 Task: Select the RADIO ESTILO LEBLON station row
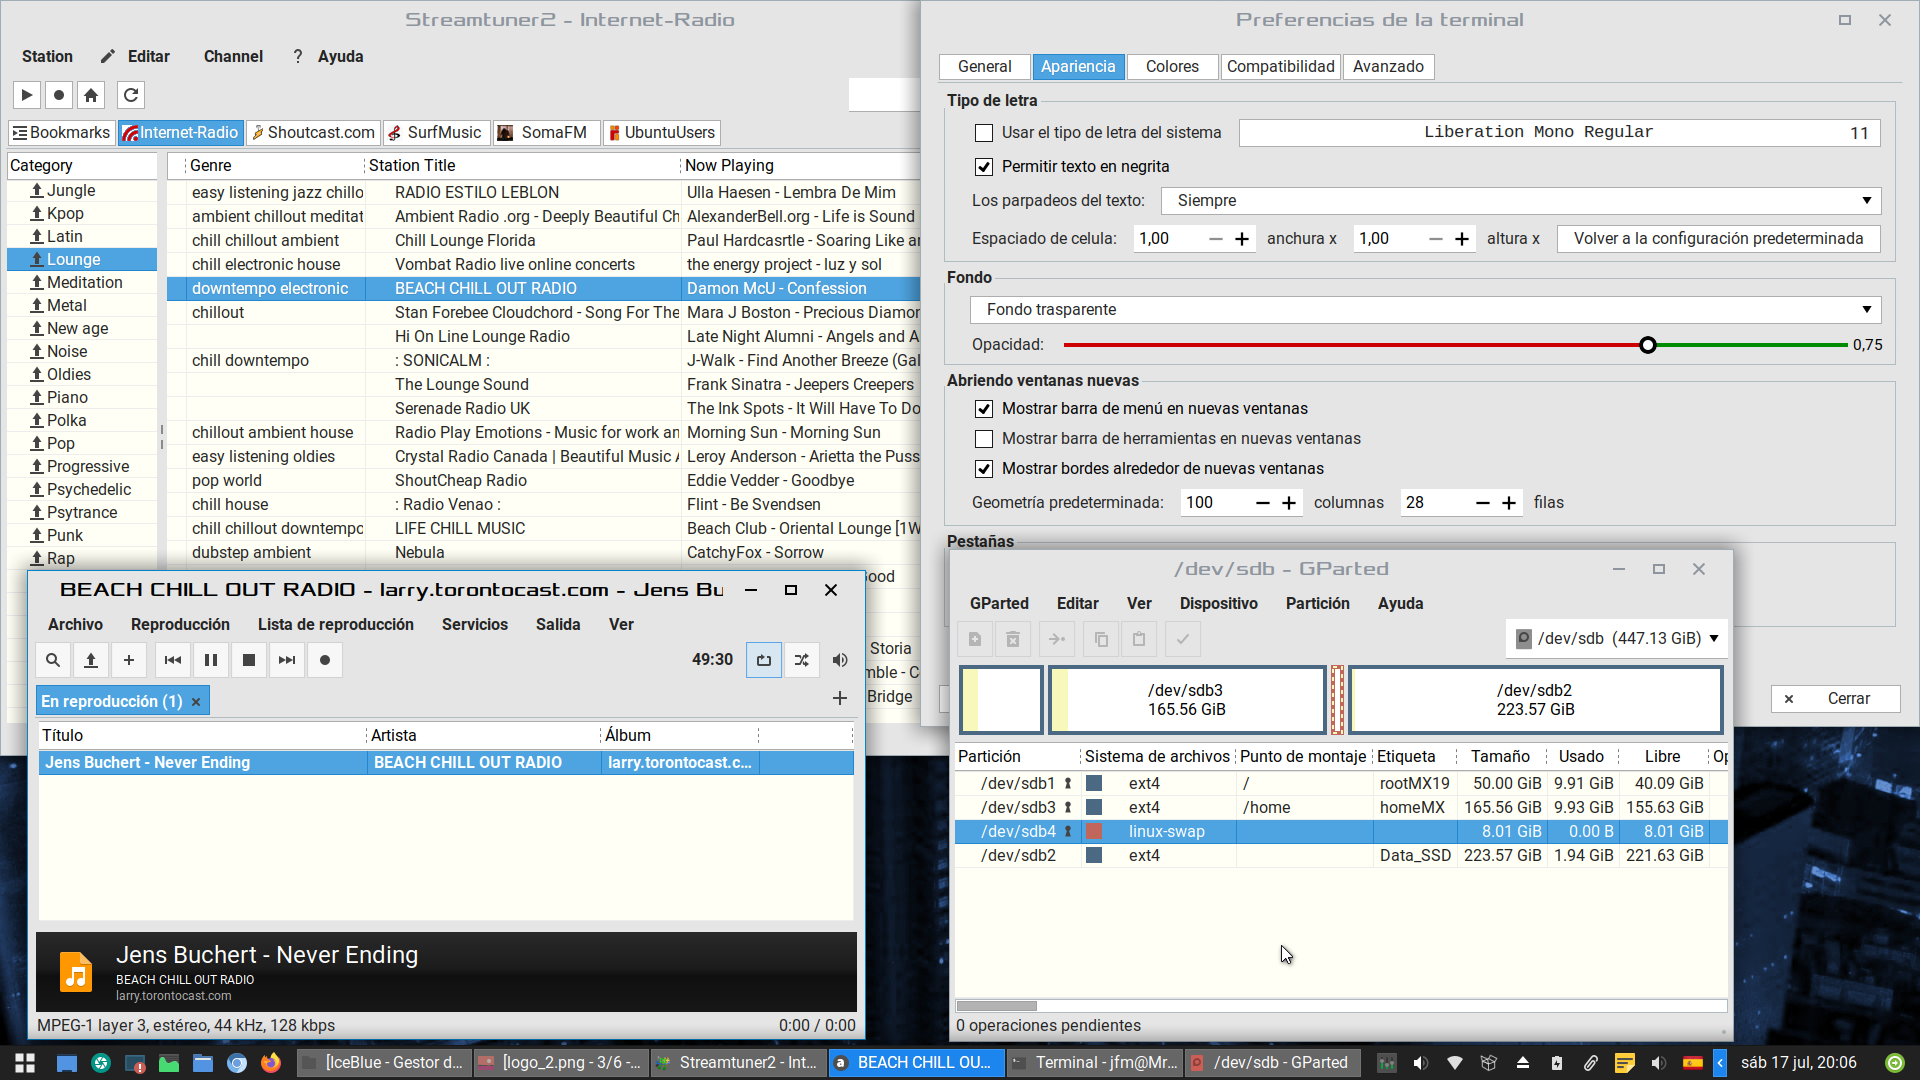(545, 193)
